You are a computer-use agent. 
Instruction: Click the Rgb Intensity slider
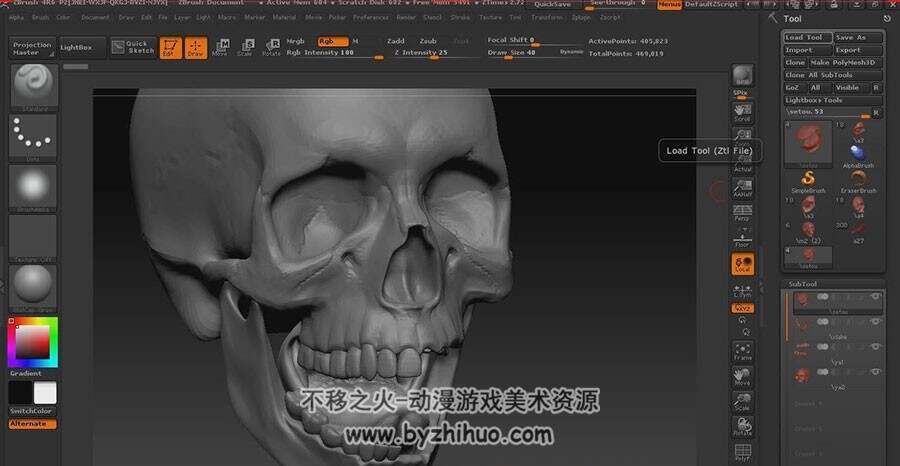point(335,53)
